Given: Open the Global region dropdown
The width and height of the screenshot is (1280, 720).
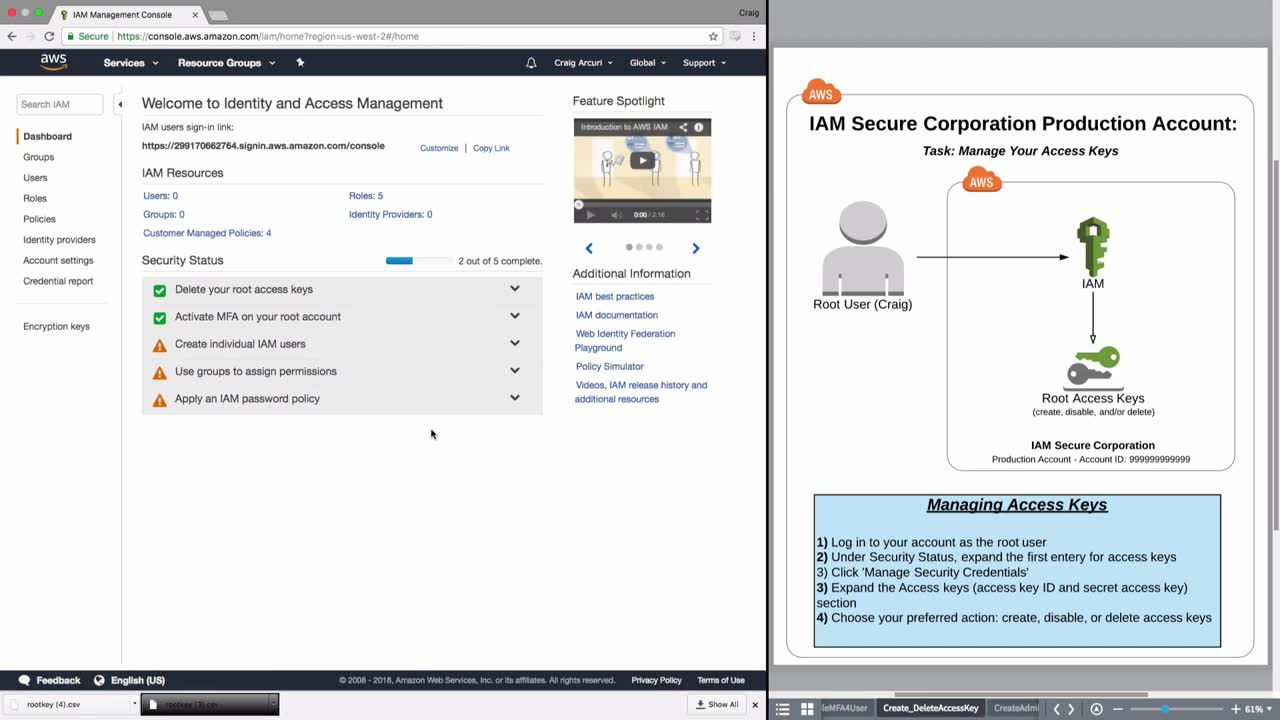Looking at the screenshot, I should tap(648, 63).
